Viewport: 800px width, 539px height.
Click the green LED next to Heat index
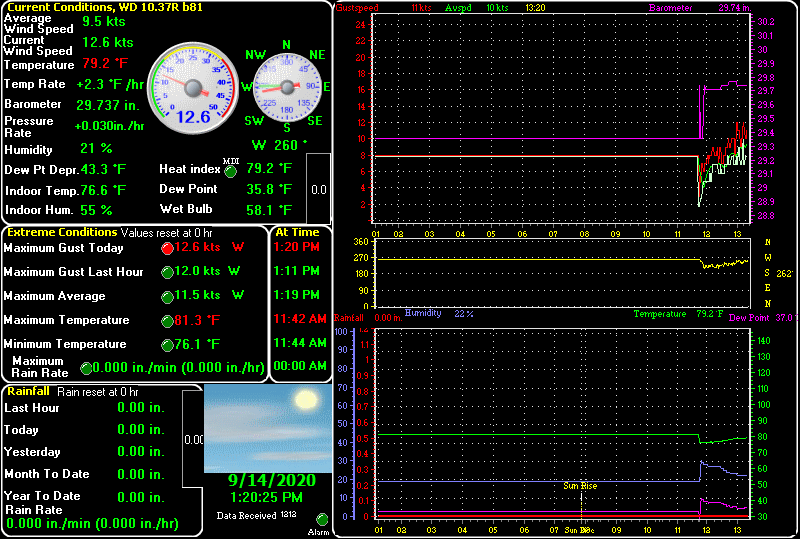click(231, 172)
